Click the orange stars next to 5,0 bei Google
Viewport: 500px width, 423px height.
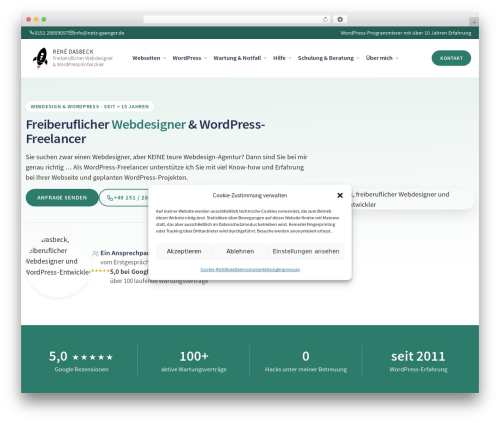point(100,271)
